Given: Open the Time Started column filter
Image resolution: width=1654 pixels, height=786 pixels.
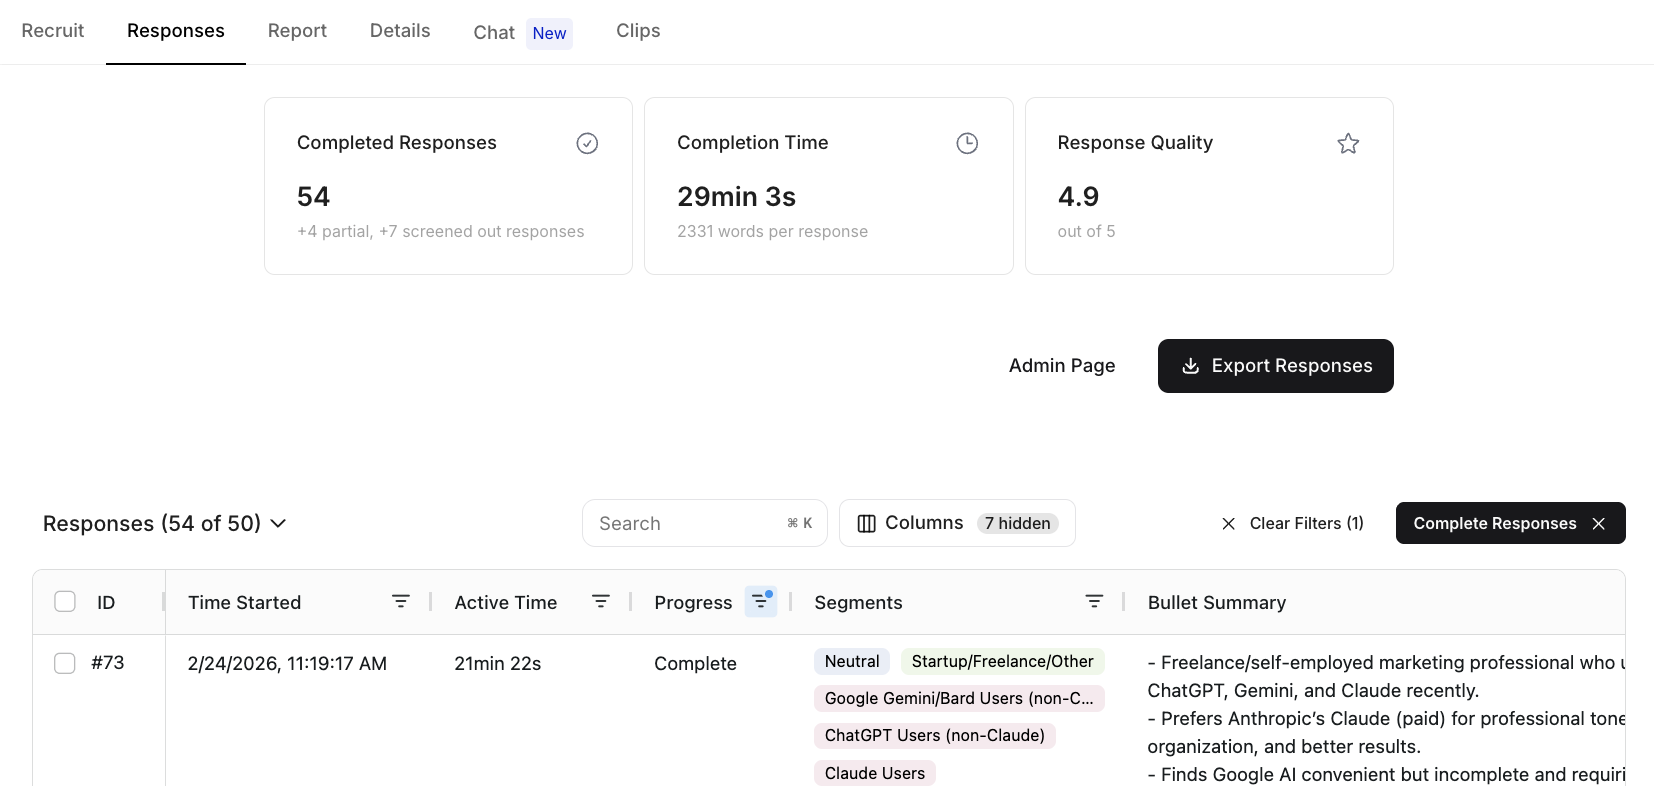Looking at the screenshot, I should click(x=401, y=602).
